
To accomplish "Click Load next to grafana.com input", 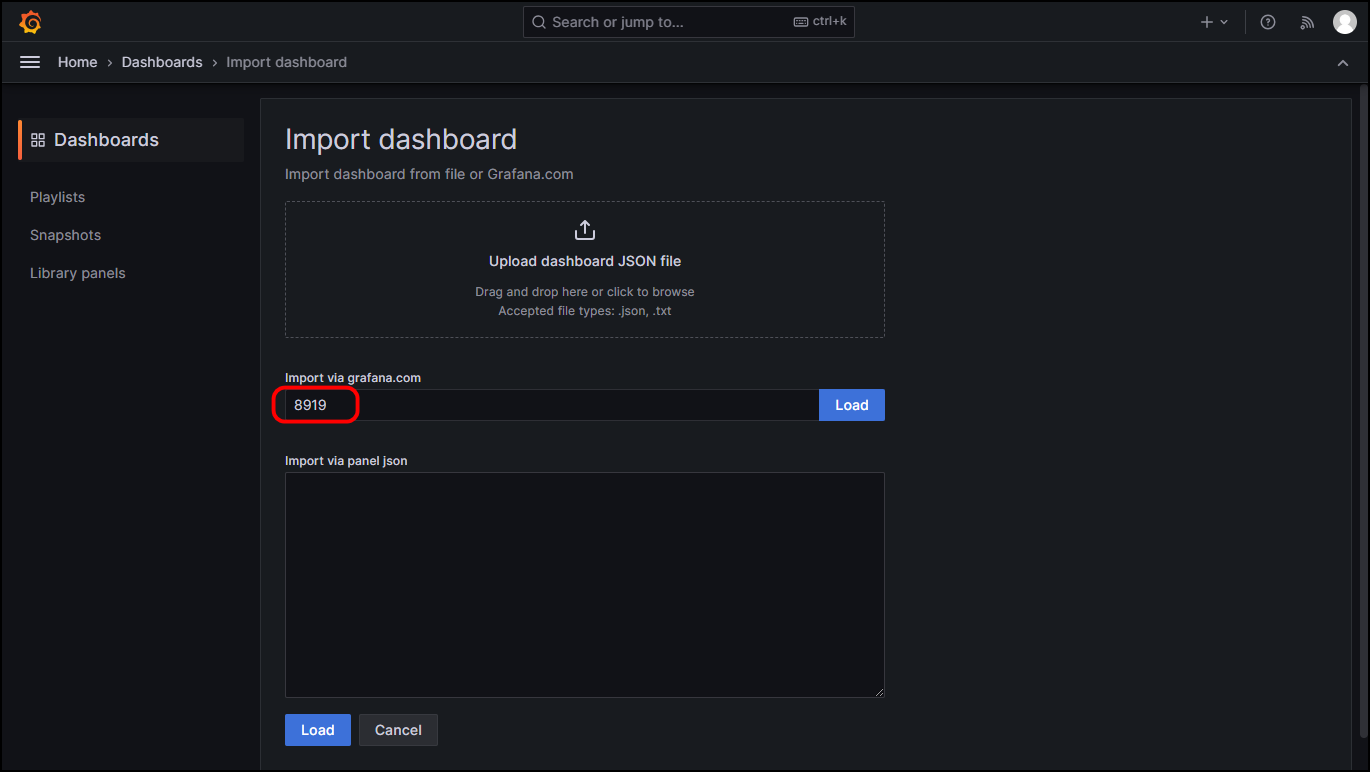I will [x=852, y=405].
